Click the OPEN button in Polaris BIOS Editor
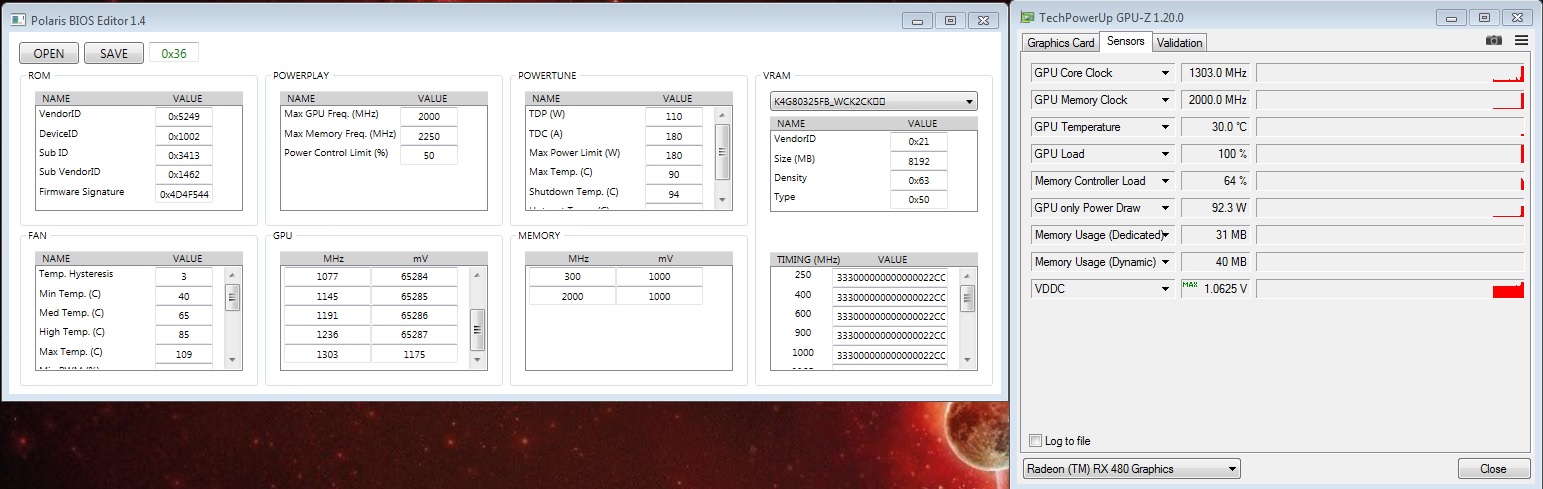The height and width of the screenshot is (489, 1543). [x=49, y=53]
